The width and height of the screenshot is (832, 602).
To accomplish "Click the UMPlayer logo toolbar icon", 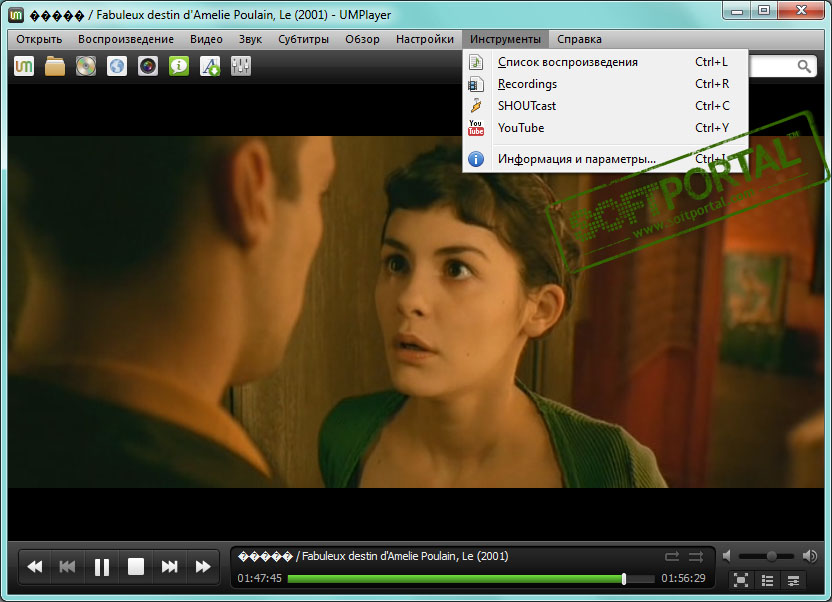I will point(23,66).
